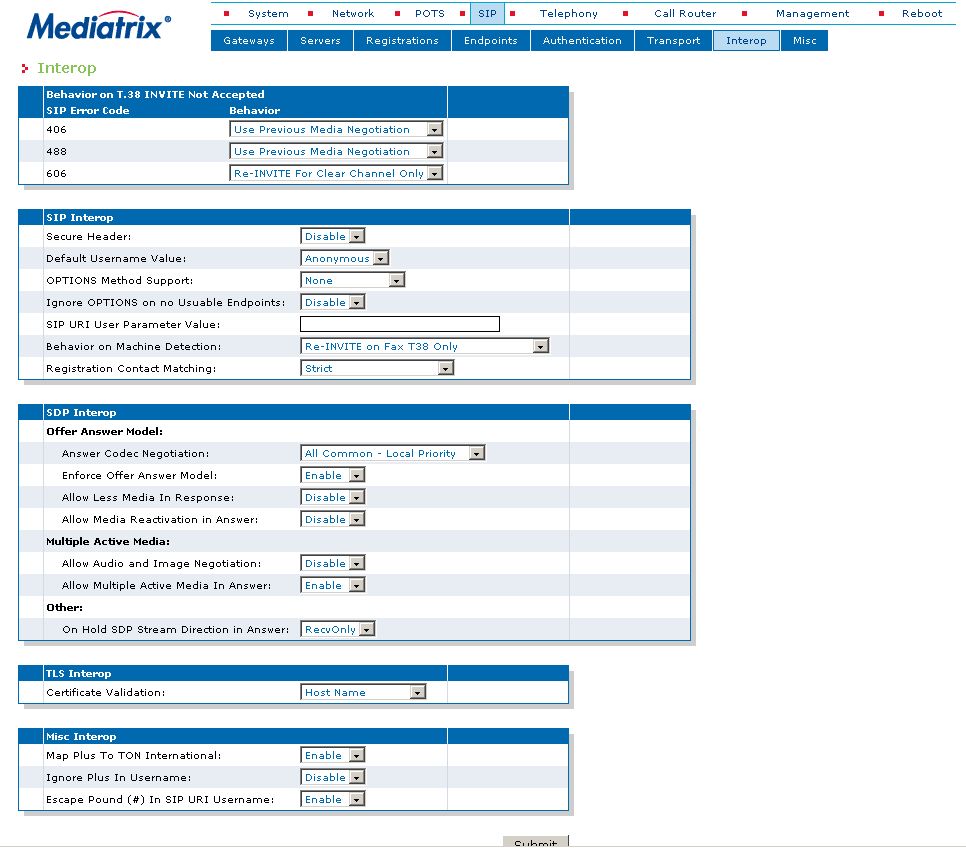
Task: Switch to the Transport tab
Action: coord(673,41)
